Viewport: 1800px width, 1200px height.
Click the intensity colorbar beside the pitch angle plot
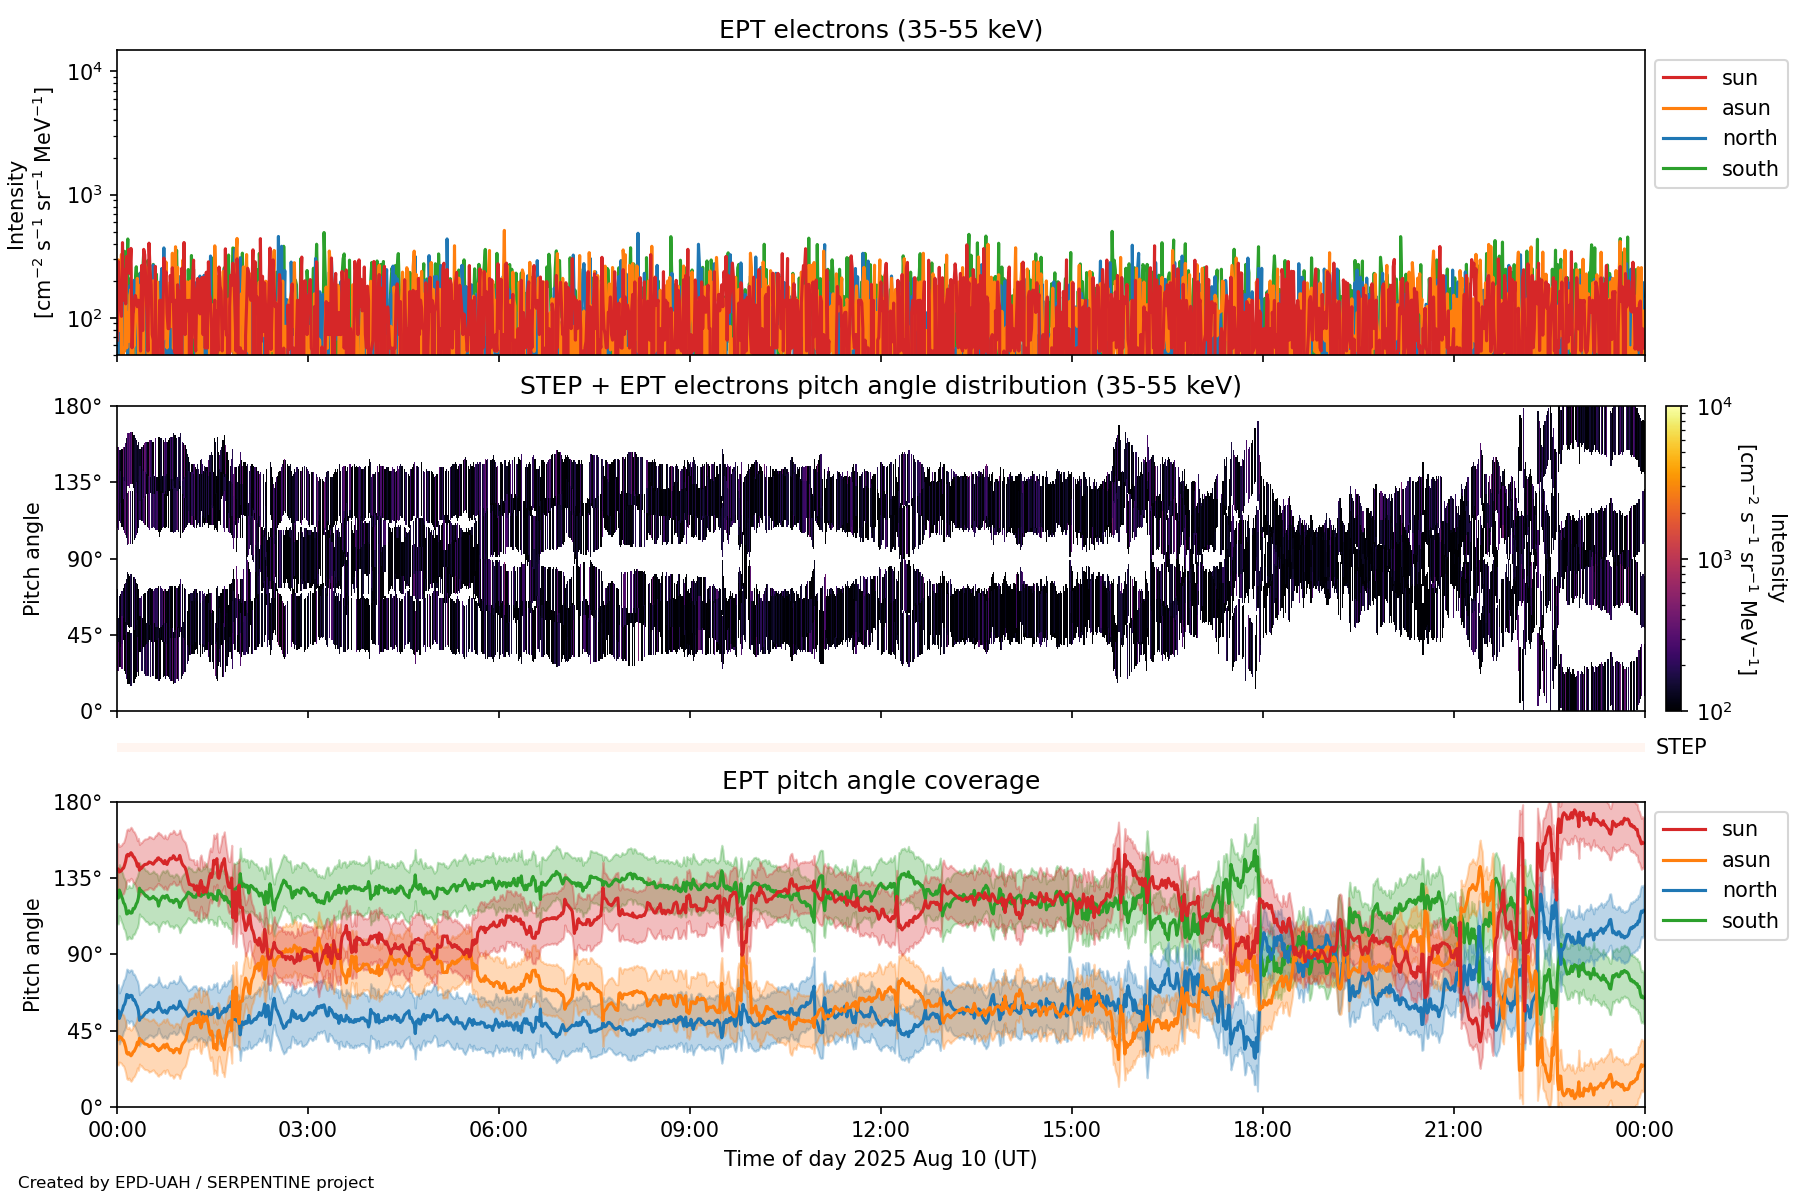[x=1673, y=558]
